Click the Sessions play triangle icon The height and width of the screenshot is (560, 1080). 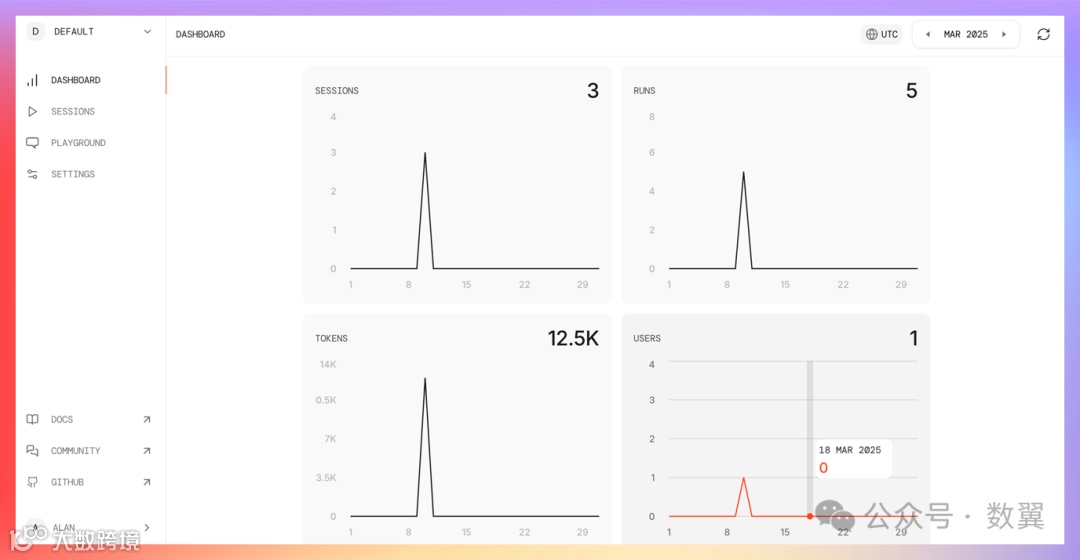pyautogui.click(x=32, y=112)
